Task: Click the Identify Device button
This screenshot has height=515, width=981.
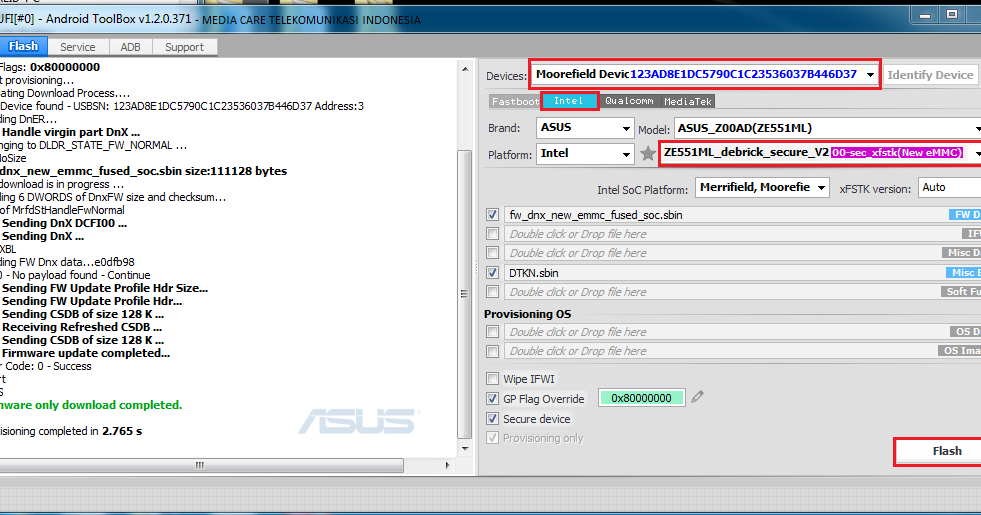Action: pyautogui.click(x=930, y=75)
